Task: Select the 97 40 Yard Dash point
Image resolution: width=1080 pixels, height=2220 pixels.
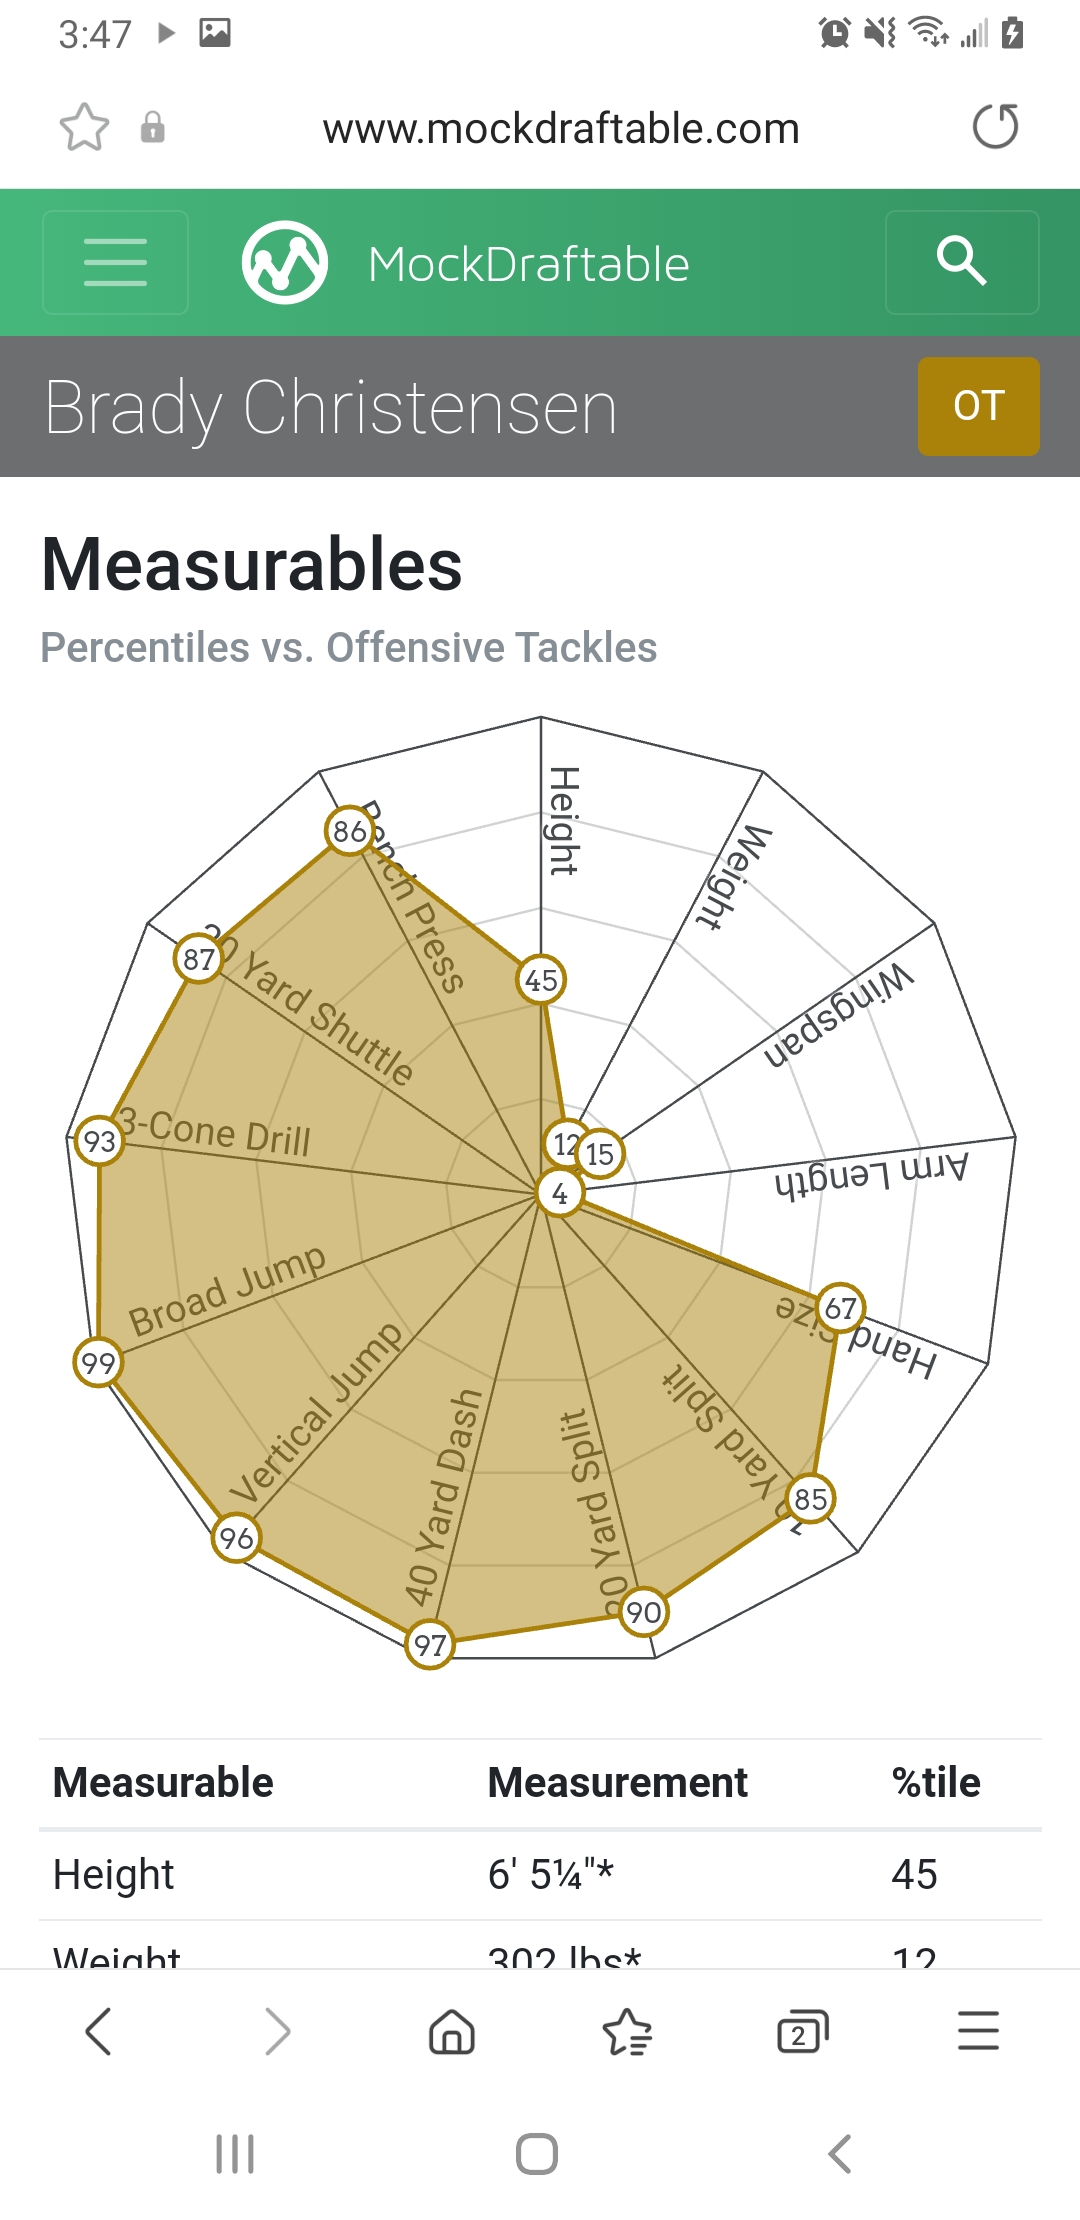Action: (430, 1645)
